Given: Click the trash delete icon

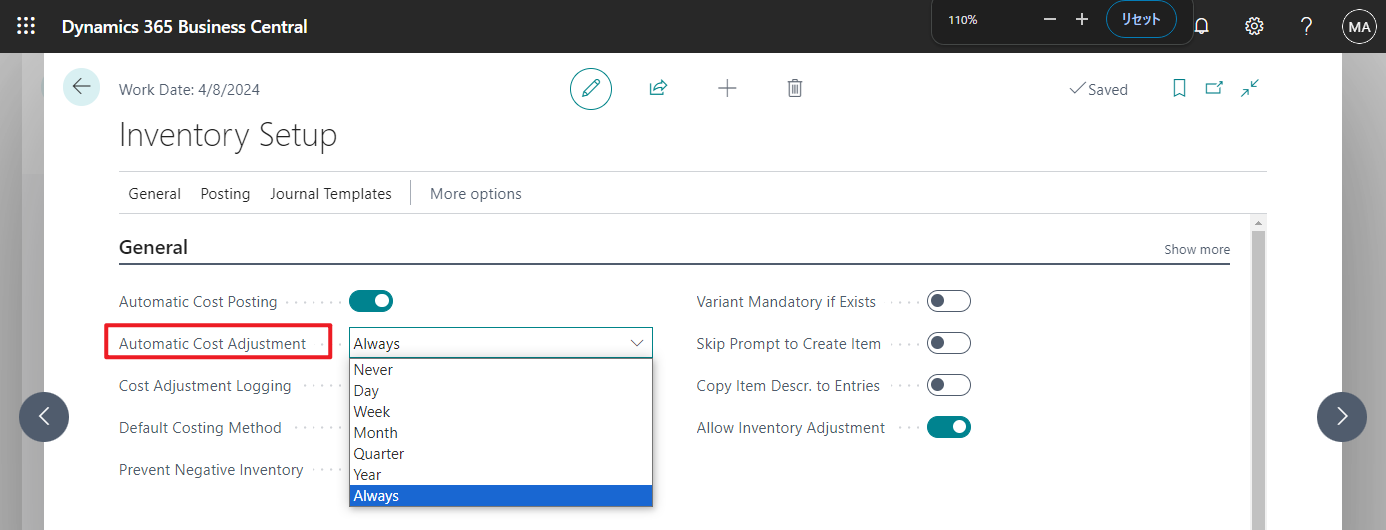Looking at the screenshot, I should pyautogui.click(x=795, y=88).
